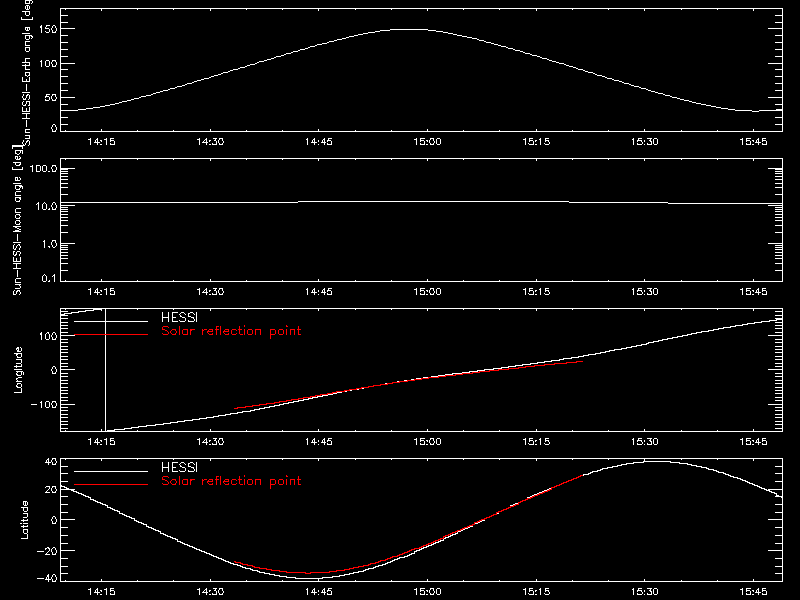
Task: Click white HESSI legend line in Longitude plot
Action: point(111,321)
